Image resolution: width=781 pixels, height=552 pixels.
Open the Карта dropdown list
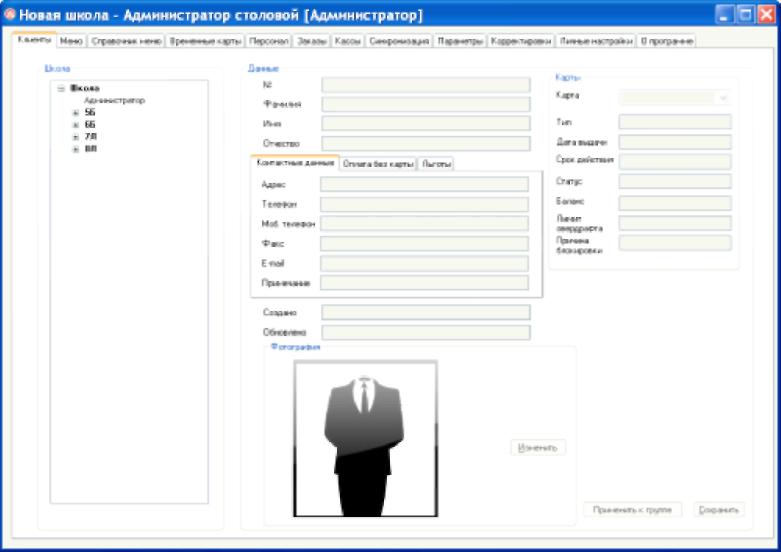click(x=723, y=98)
